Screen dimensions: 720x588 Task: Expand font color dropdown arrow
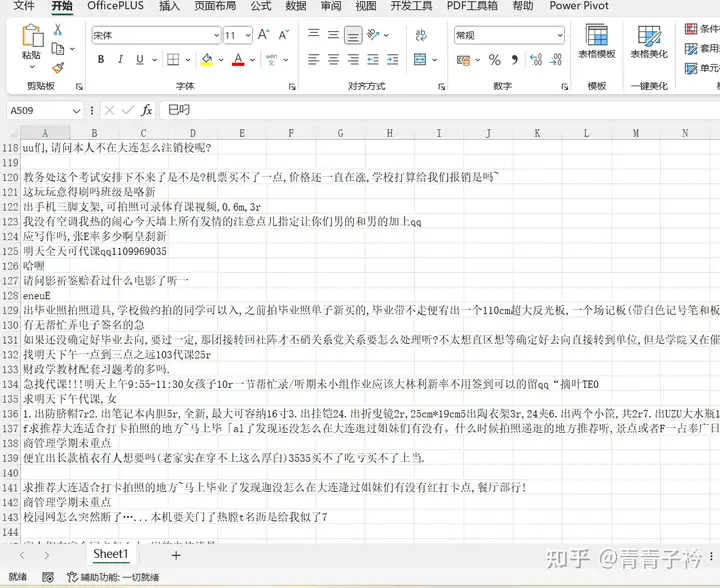pos(253,60)
